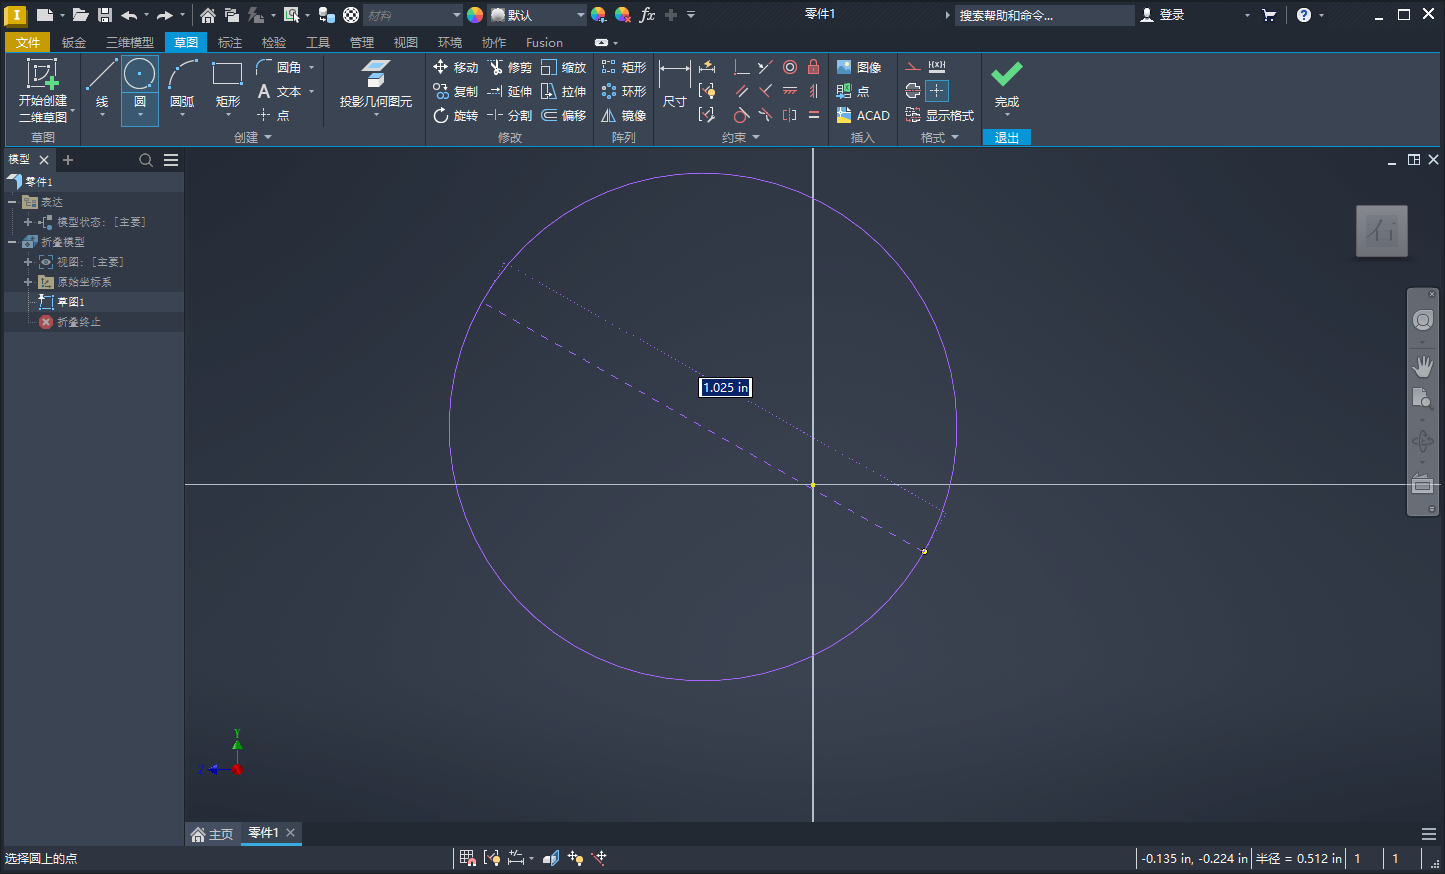
Task: Switch to the Annotate (标注) tab
Action: tap(230, 42)
